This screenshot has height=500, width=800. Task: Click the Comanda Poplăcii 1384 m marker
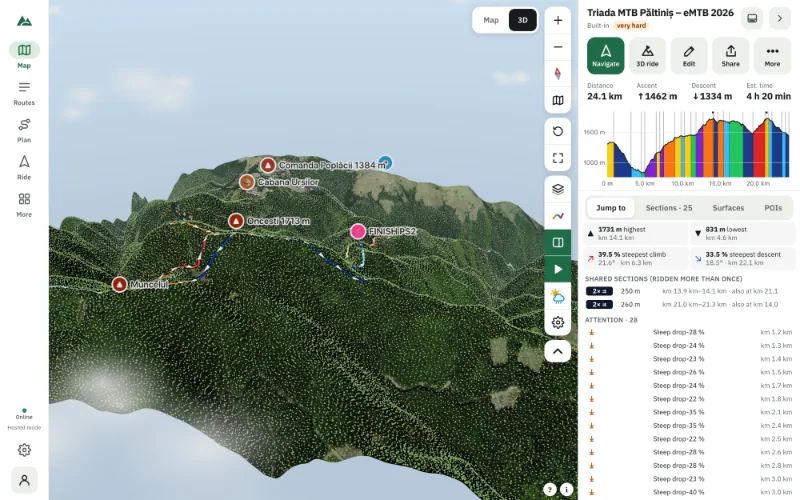point(268,165)
